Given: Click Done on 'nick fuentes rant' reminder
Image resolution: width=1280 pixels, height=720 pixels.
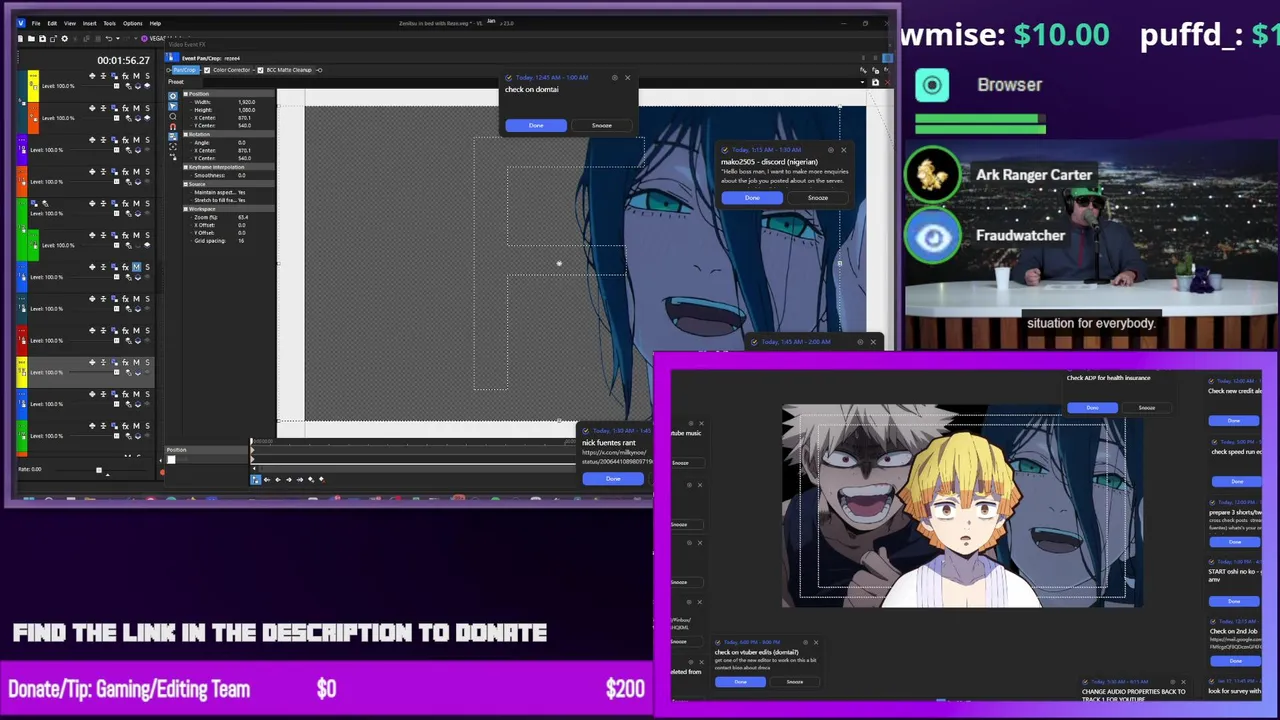Looking at the screenshot, I should click(x=613, y=479).
